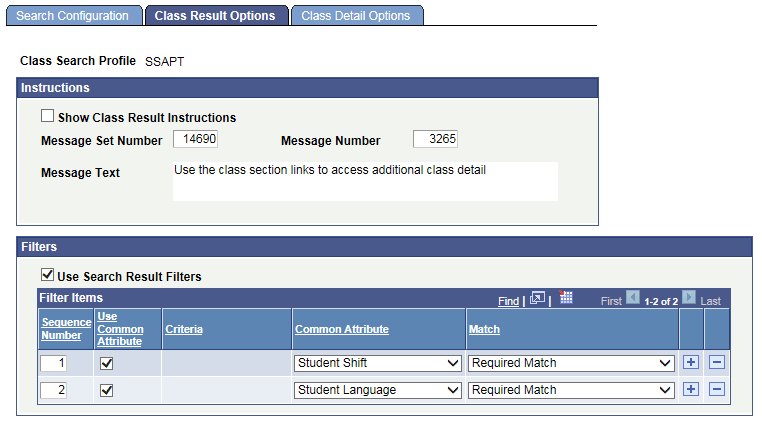The height and width of the screenshot is (425, 762).
Task: Click the Message Set Number field 14690
Action: tap(195, 139)
